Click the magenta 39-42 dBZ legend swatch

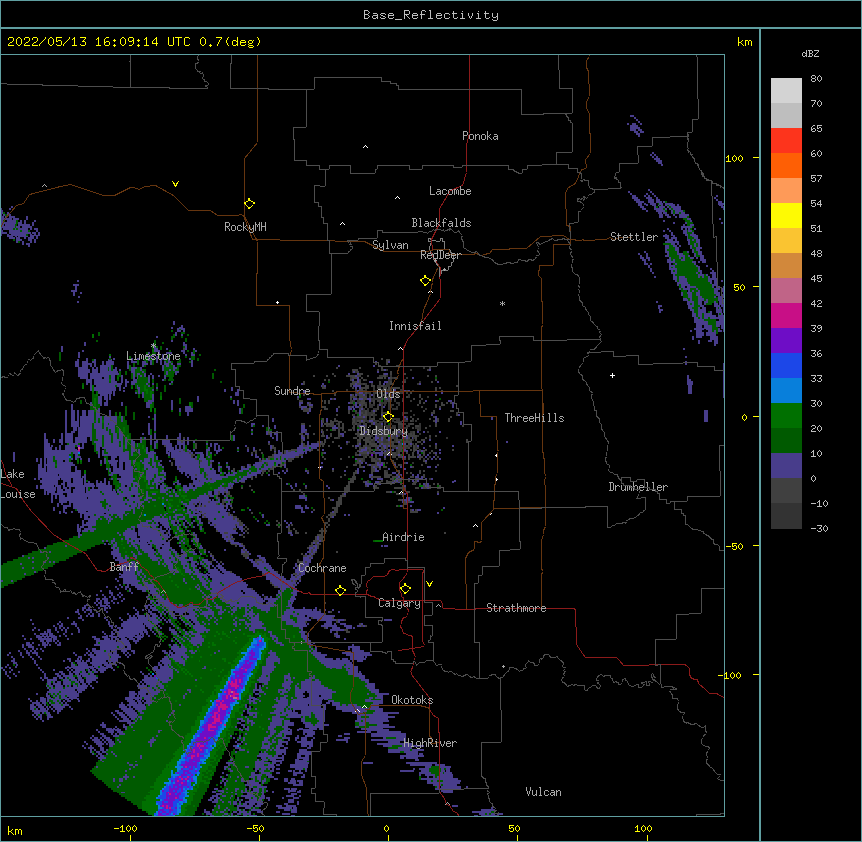pos(786,315)
